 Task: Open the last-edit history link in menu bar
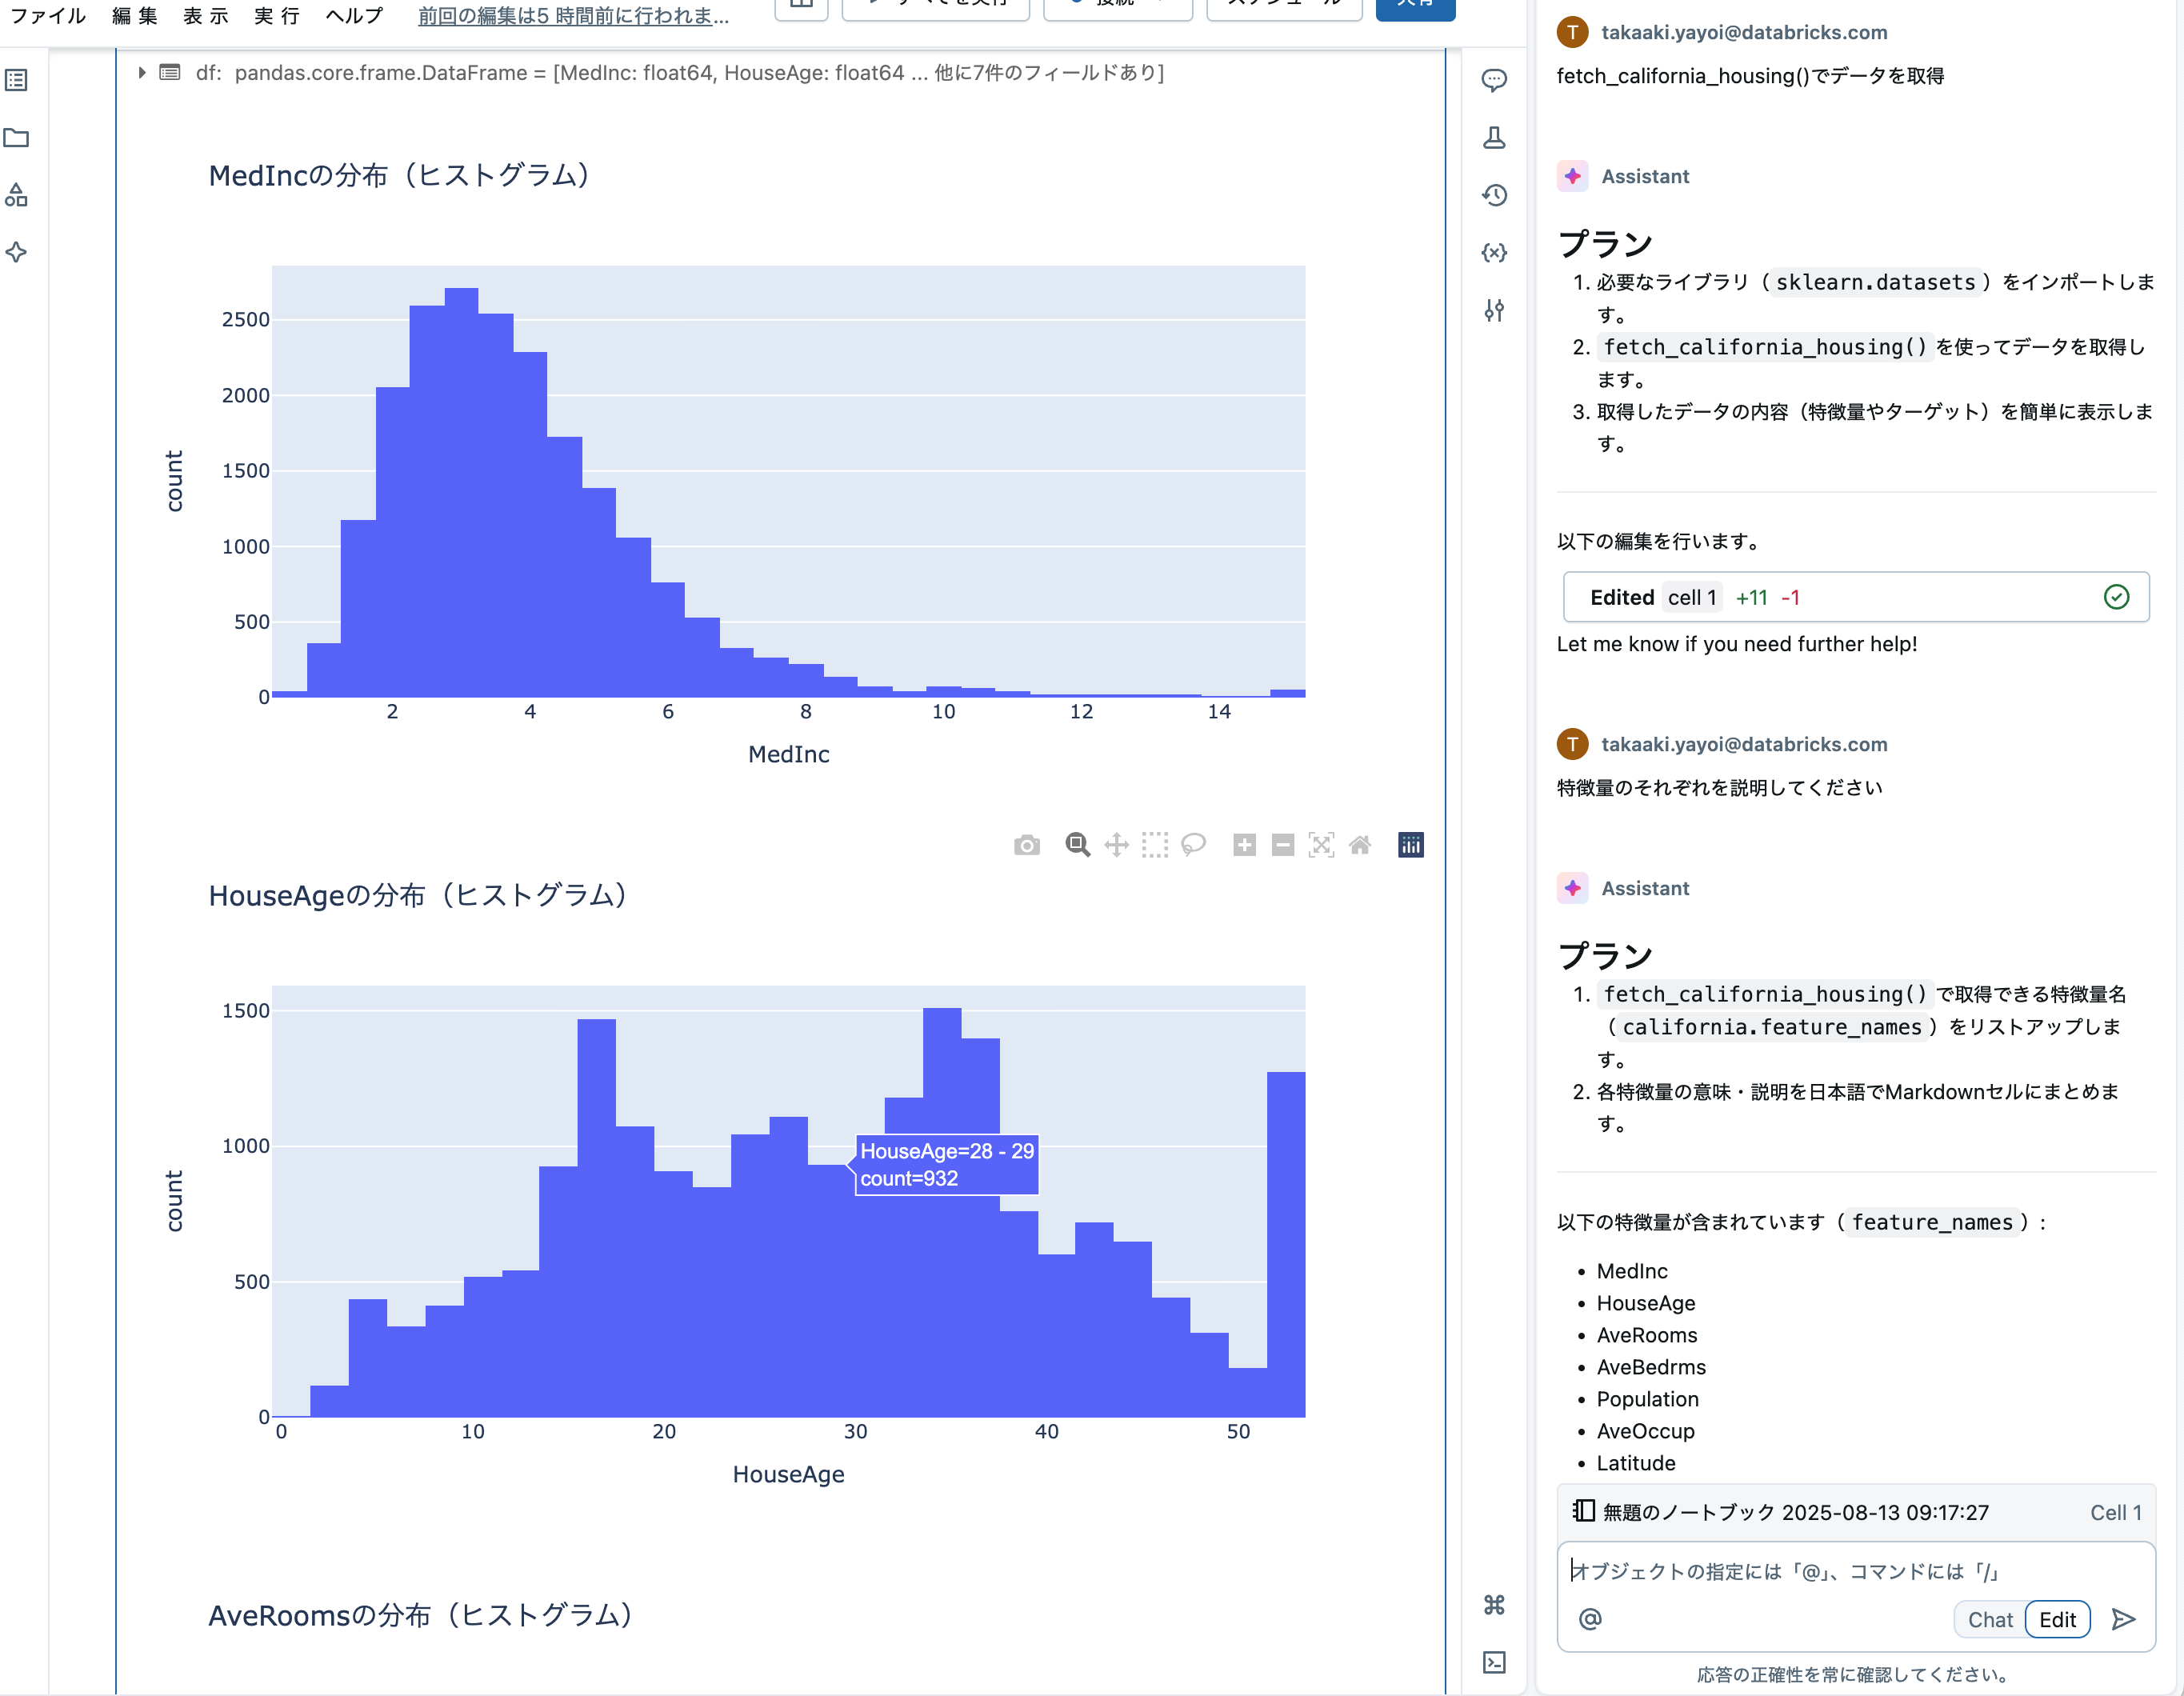pyautogui.click(x=573, y=15)
